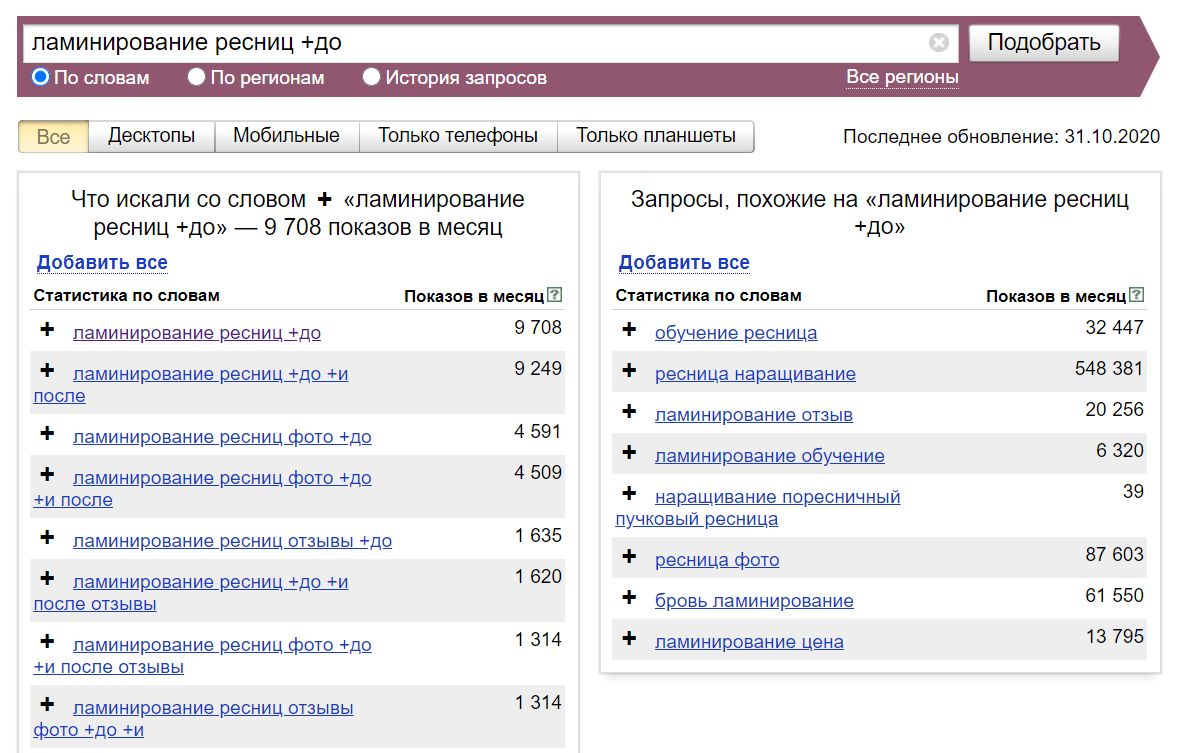Click plus icon next to 'обучение ресница'
This screenshot has height=753, width=1188.
[x=629, y=330]
